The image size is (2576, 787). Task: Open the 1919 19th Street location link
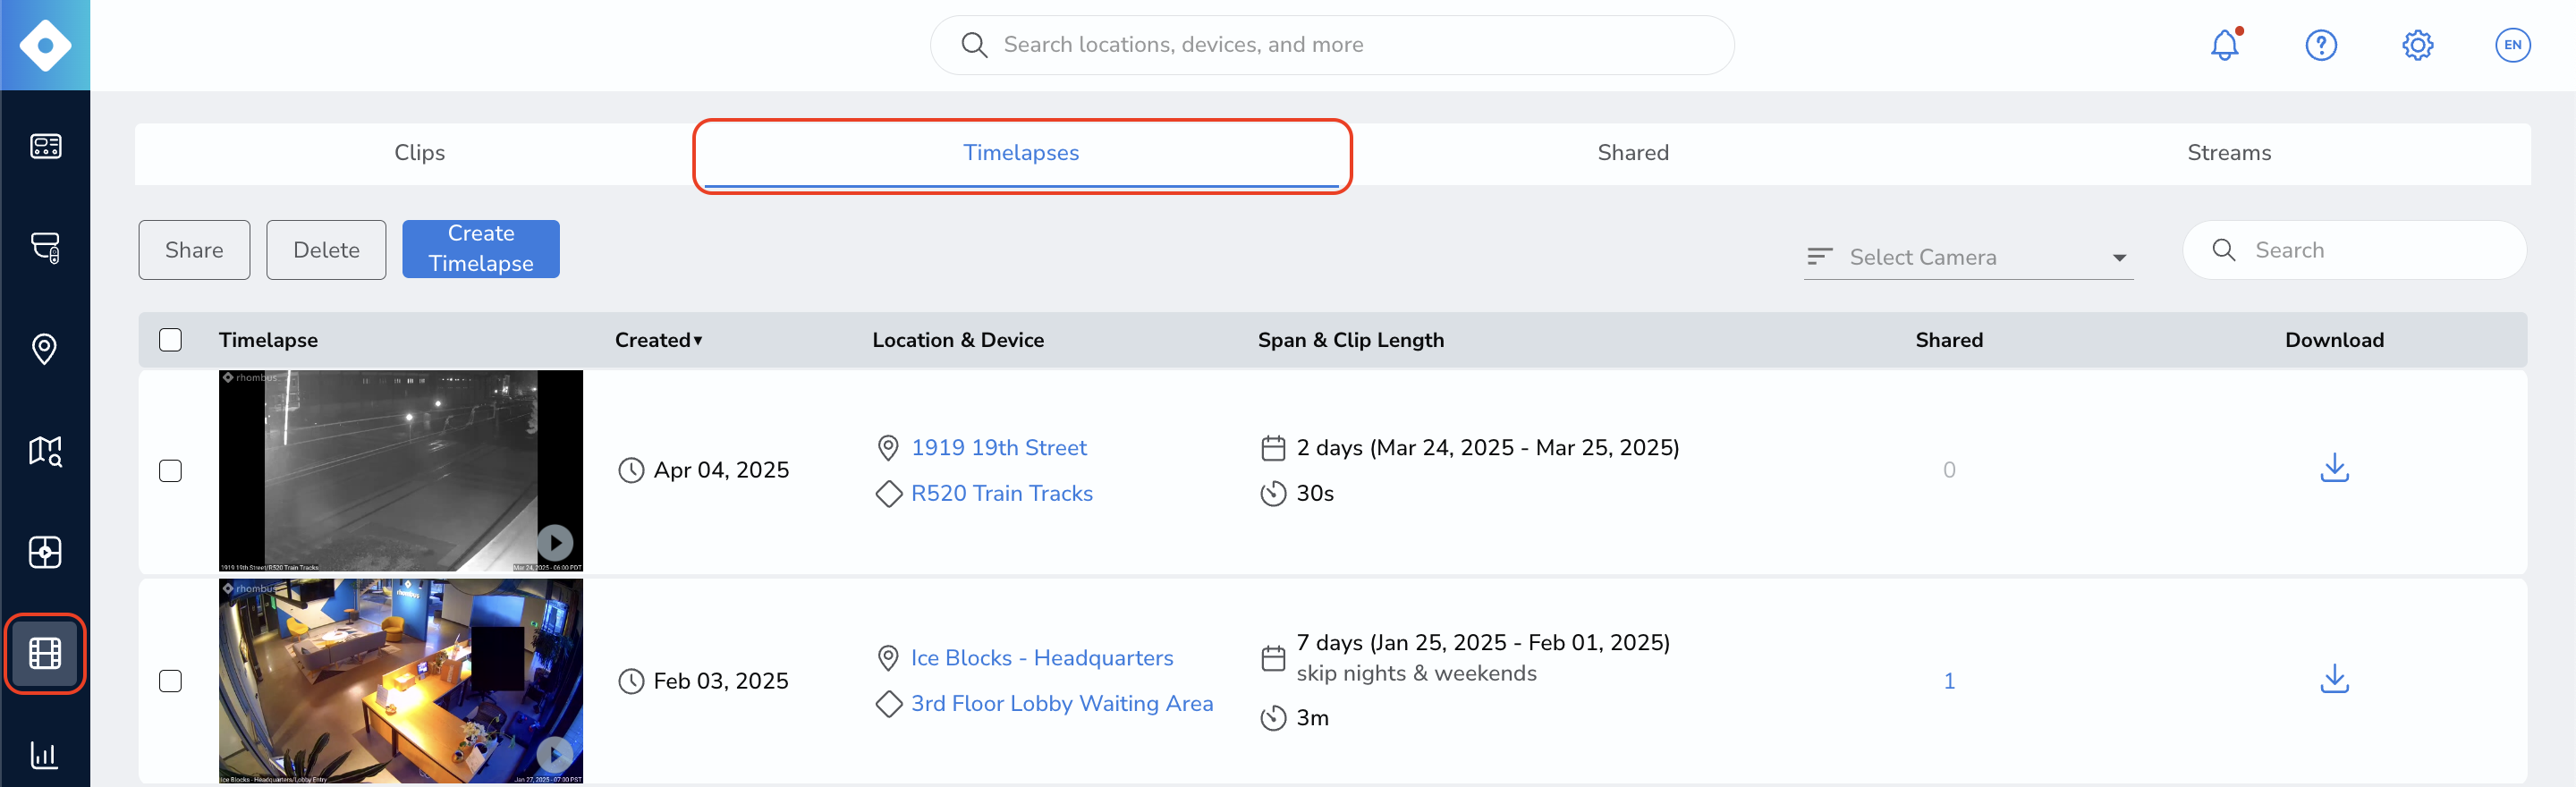pyautogui.click(x=999, y=448)
